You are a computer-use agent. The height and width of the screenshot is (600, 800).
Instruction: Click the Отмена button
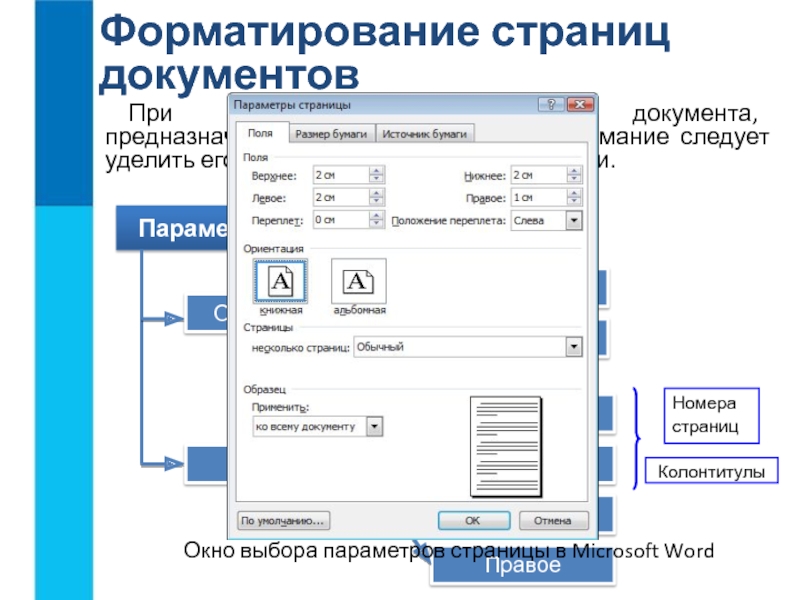click(553, 521)
